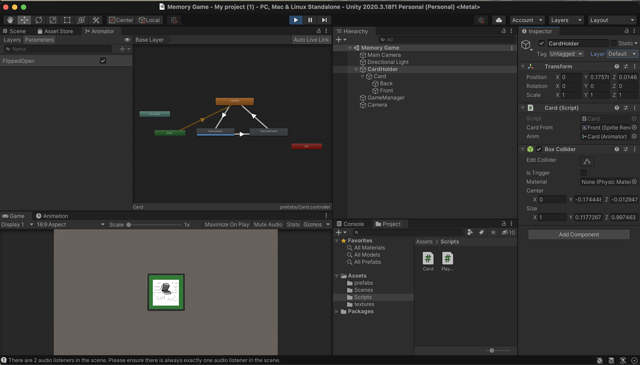640x365 pixels.
Task: Toggle the Static checkbox
Action: [x=613, y=43]
